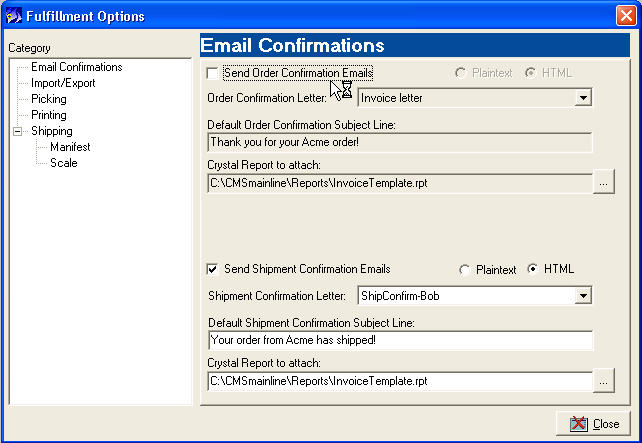This screenshot has height=443, width=642.
Task: Click the Order Confirmation Letter label
Action: [x=267, y=98]
